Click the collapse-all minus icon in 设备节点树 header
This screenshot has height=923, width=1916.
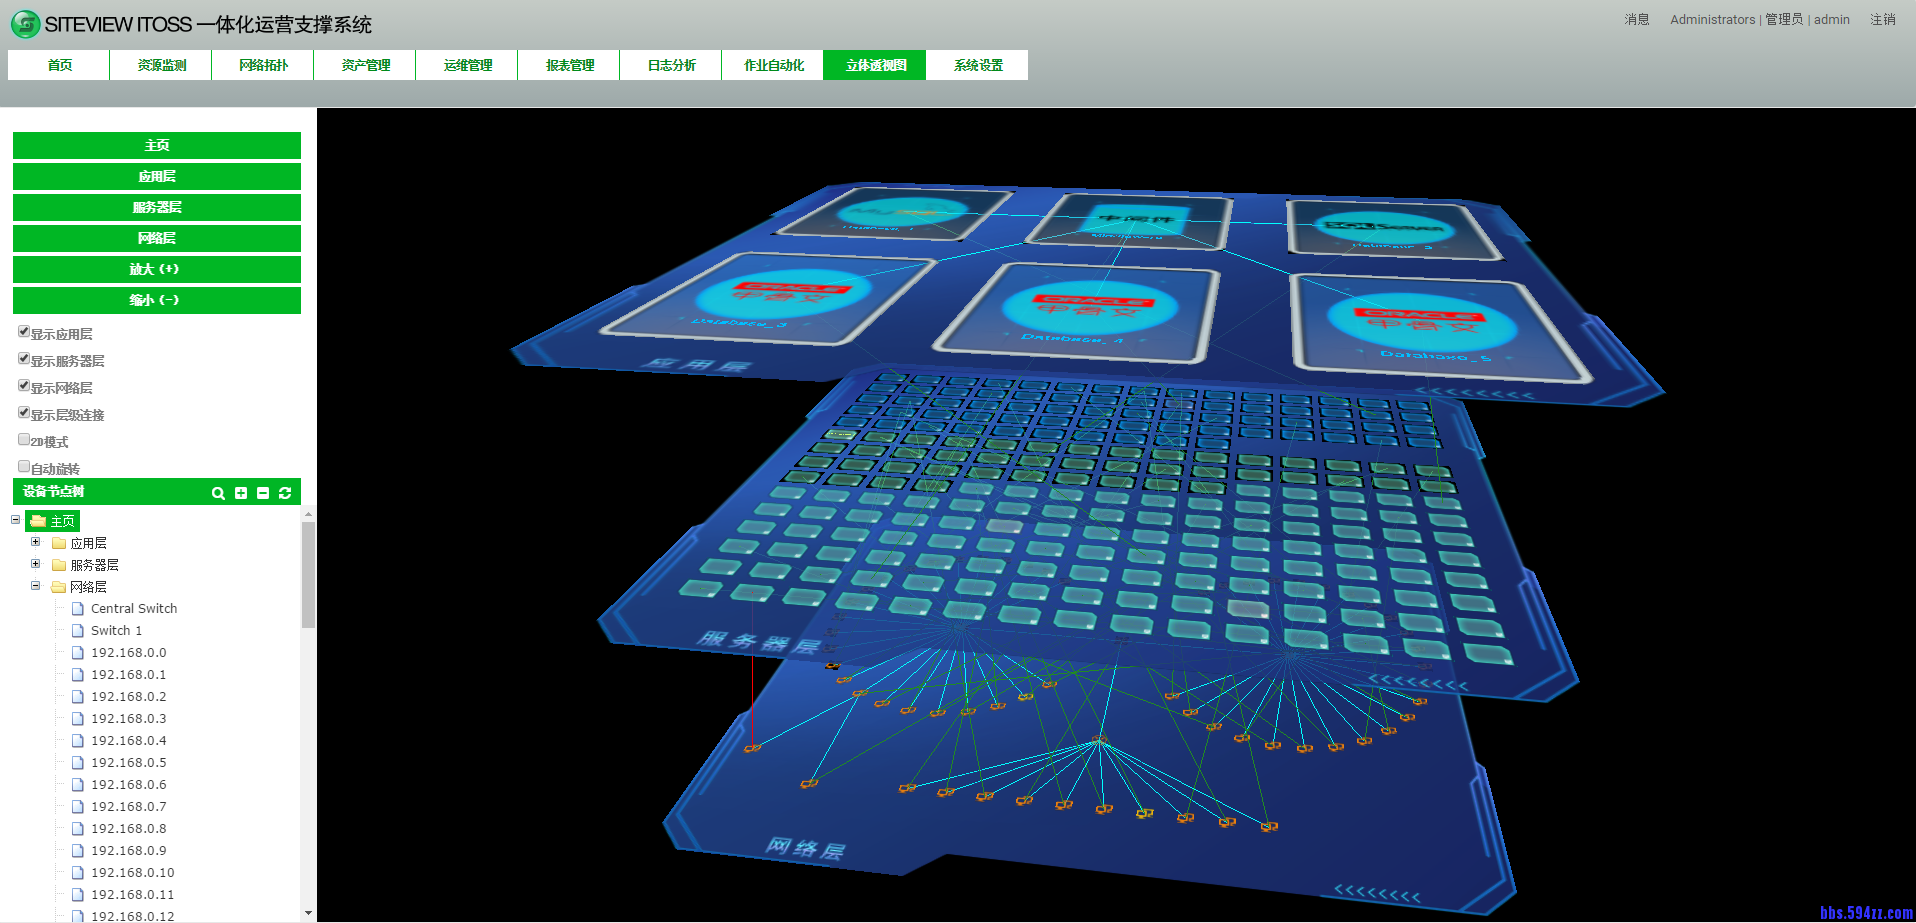pos(263,493)
